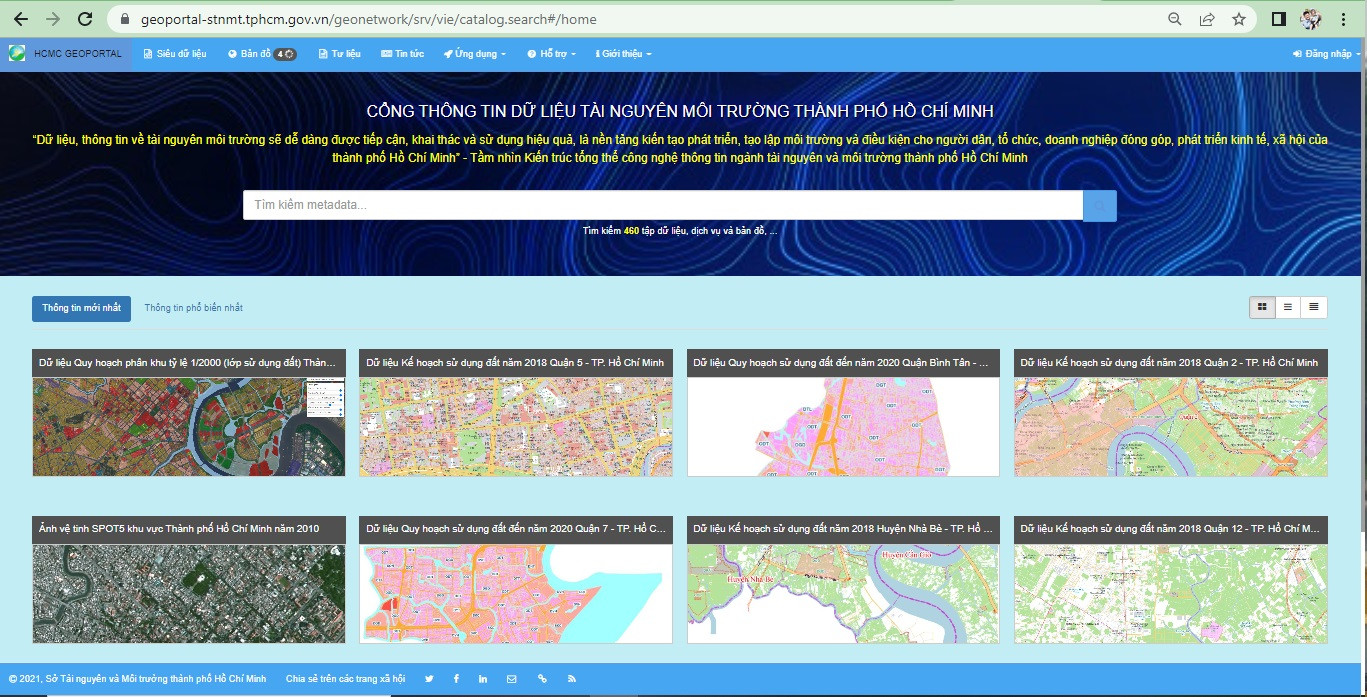This screenshot has height=697, width=1367.
Task: Open the HCMC GEOPORTAL home link
Action: tap(67, 54)
